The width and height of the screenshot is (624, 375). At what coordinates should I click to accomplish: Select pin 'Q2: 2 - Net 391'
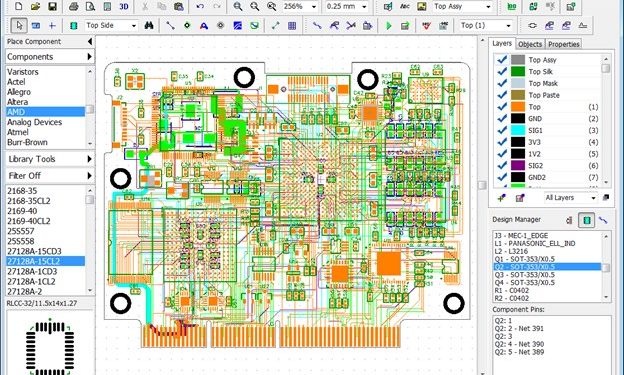pos(519,328)
